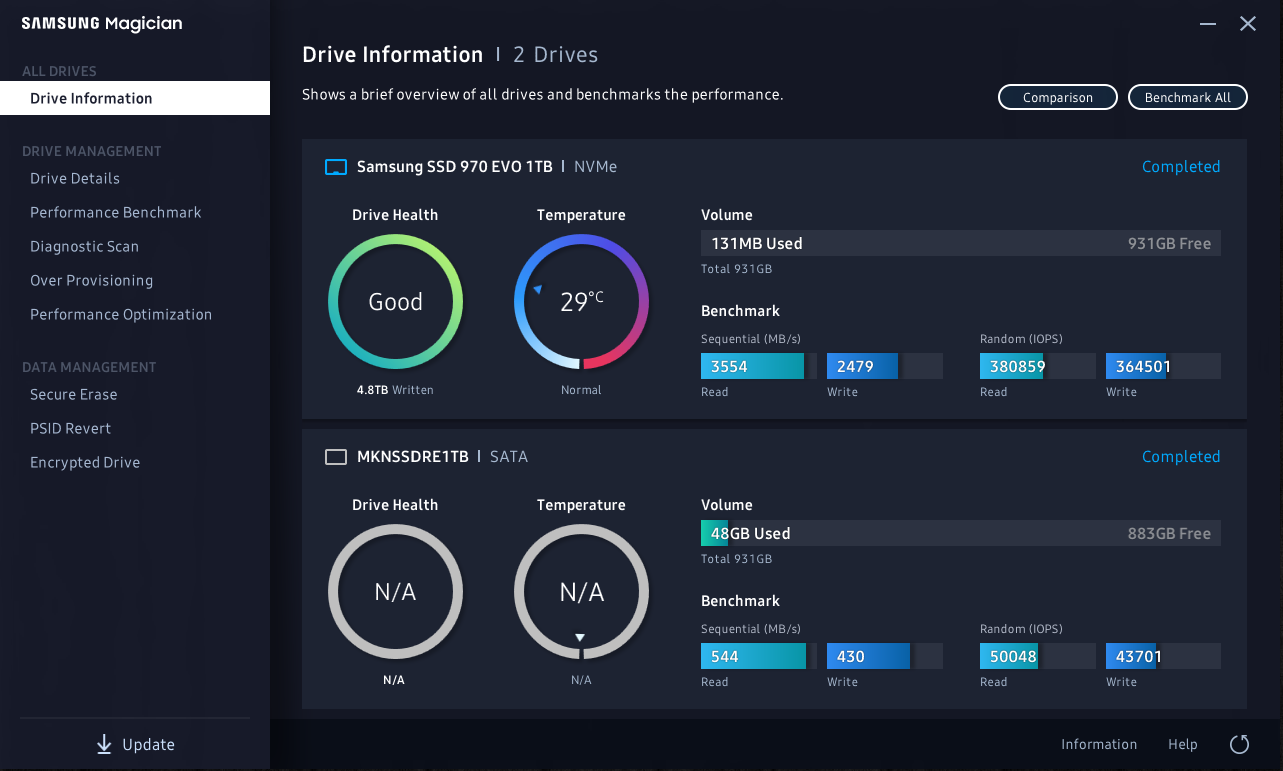1283x771 pixels.
Task: Click the Normal temperature status label
Action: coord(581,390)
